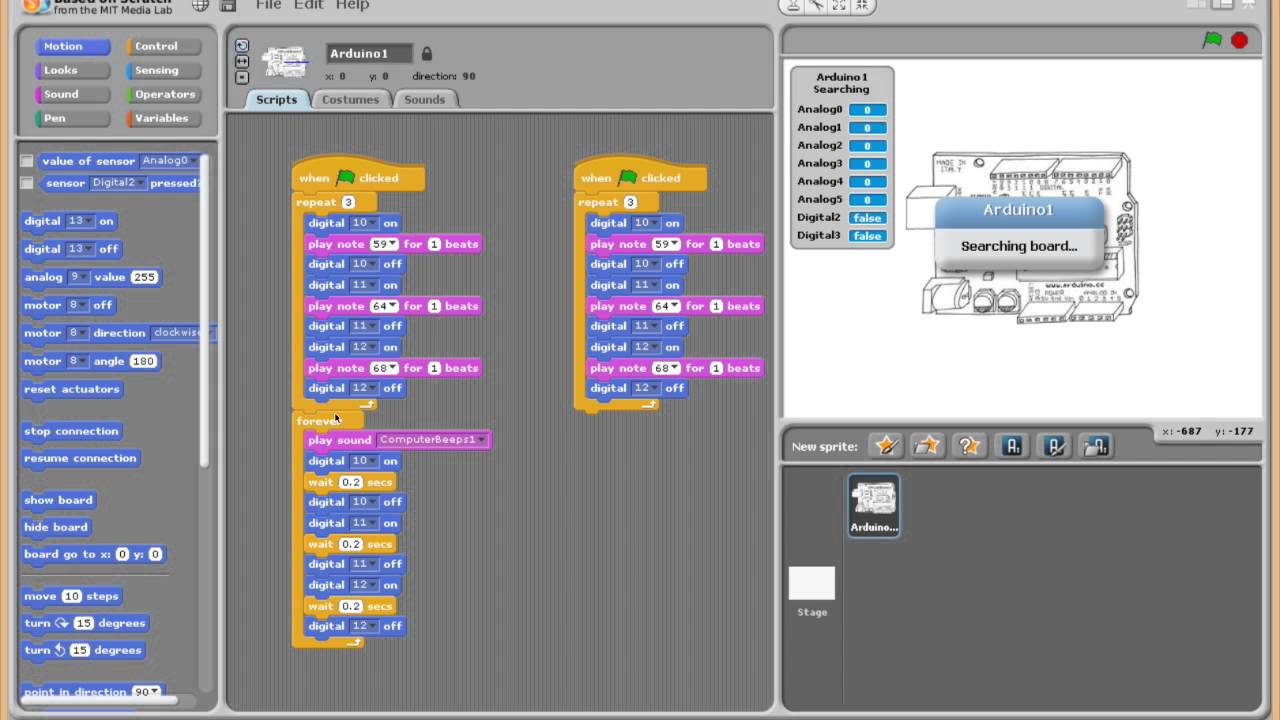This screenshot has width=1280, height=720.
Task: Click the Digital3 false readout on stage
Action: click(867, 236)
